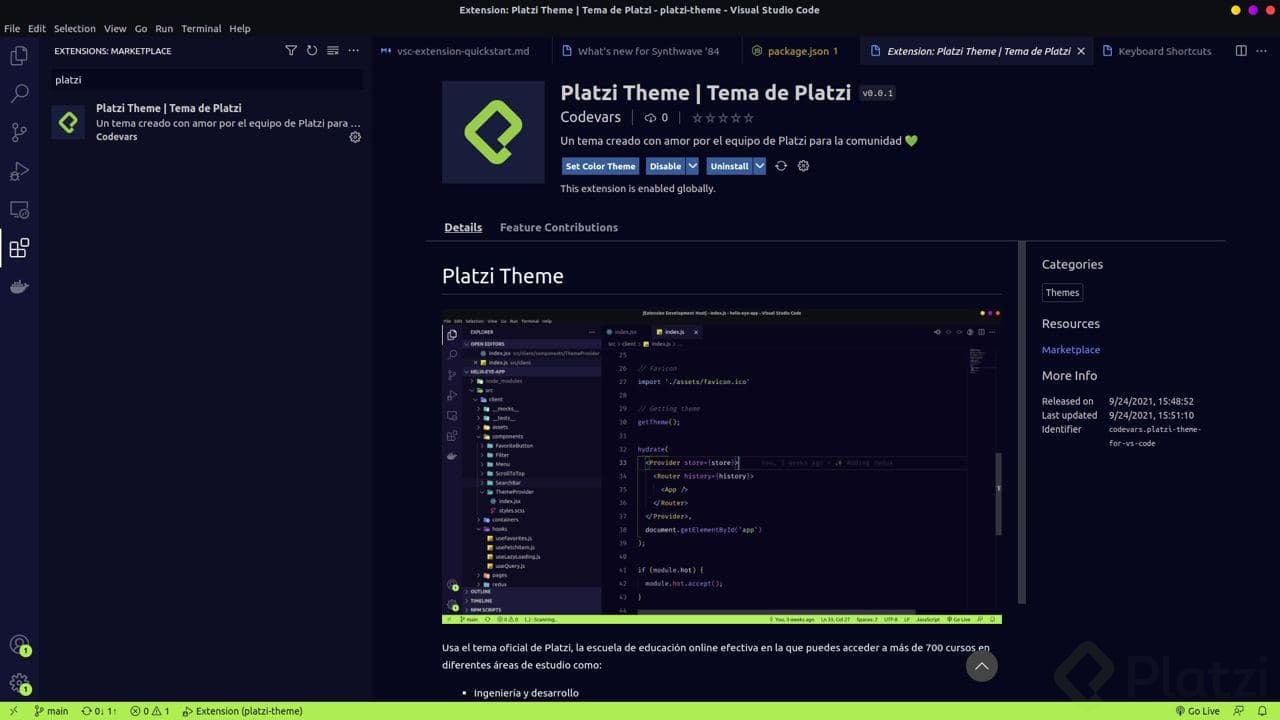Image resolution: width=1280 pixels, height=720 pixels.
Task: Expand the Uninstall button dropdown arrow
Action: (x=760, y=166)
